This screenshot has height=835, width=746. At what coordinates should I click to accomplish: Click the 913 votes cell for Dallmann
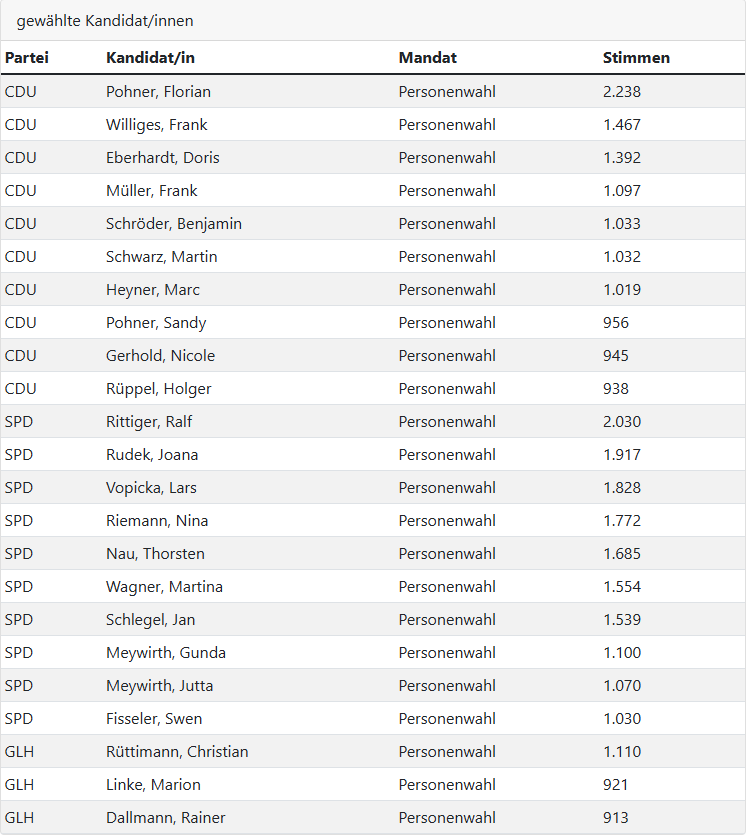click(616, 818)
